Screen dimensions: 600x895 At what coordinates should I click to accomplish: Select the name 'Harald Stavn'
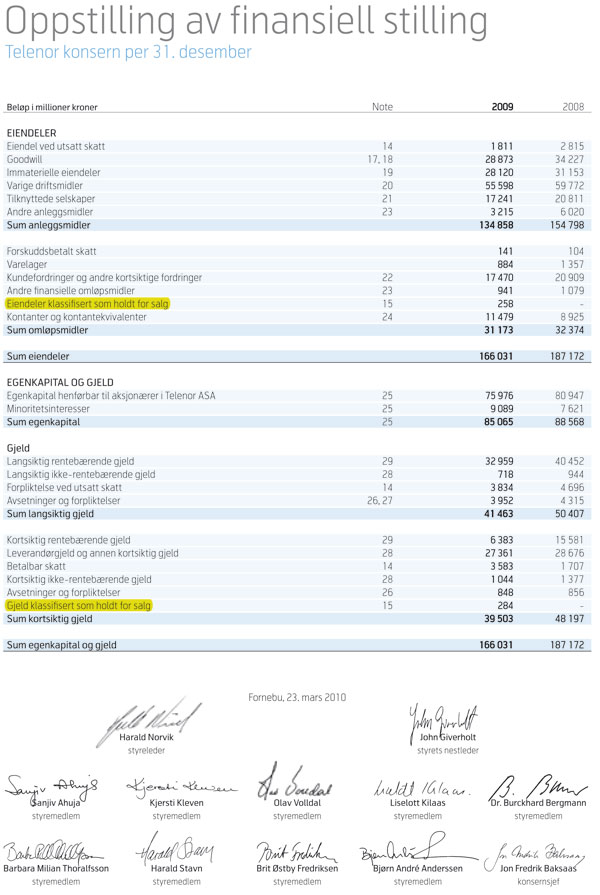pos(176,868)
